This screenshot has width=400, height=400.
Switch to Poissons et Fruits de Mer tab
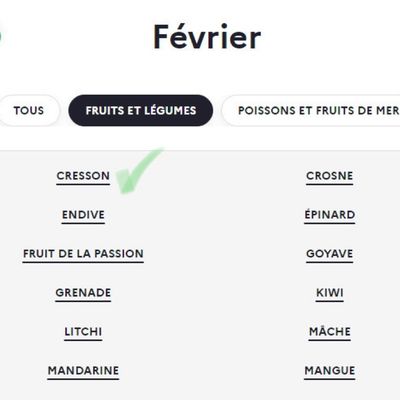tap(311, 111)
